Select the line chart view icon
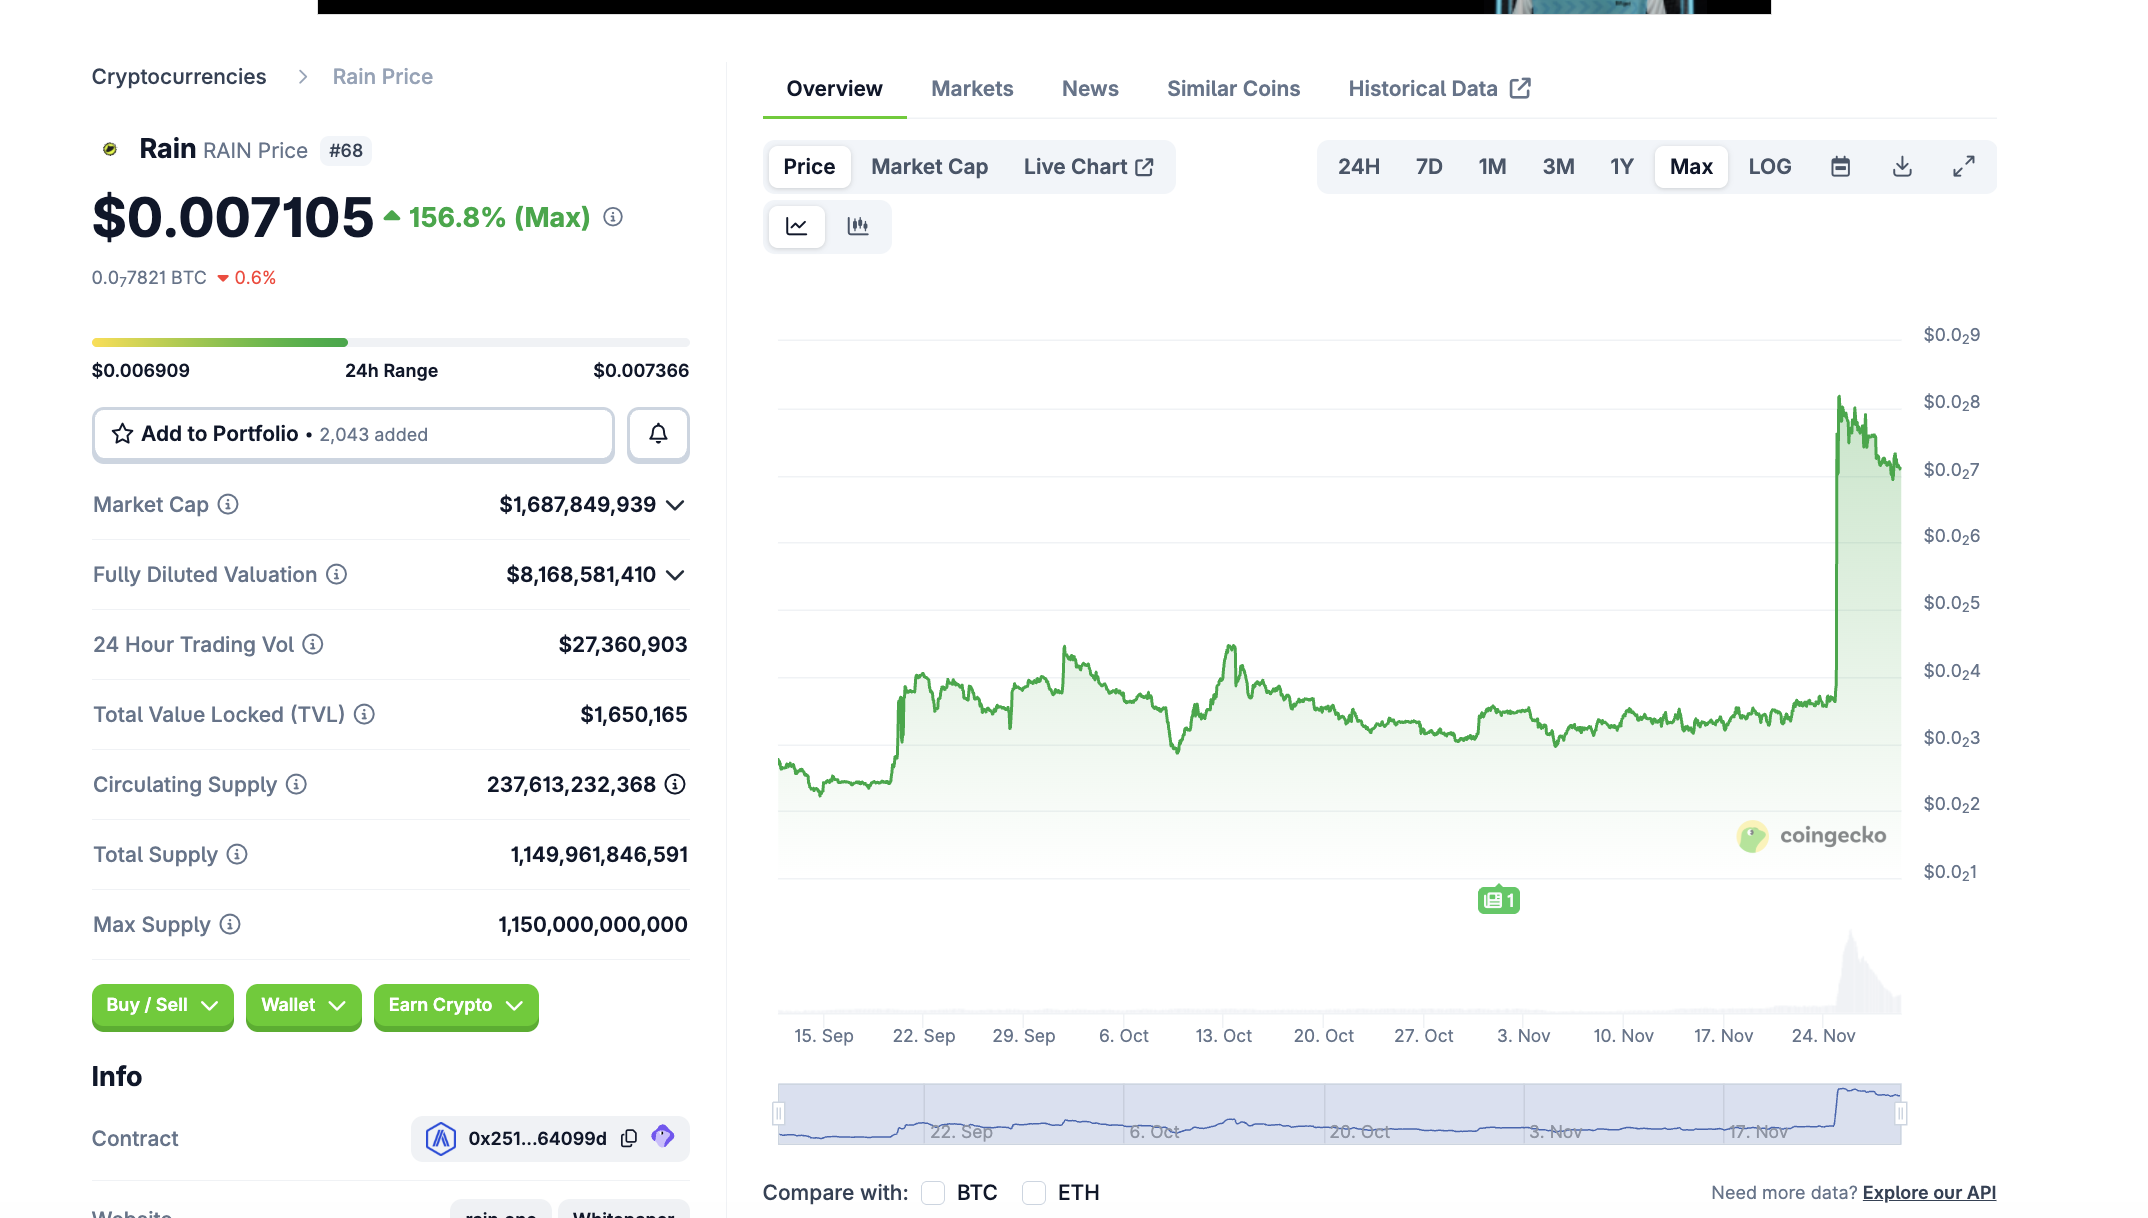The image size is (2148, 1218). [x=797, y=226]
